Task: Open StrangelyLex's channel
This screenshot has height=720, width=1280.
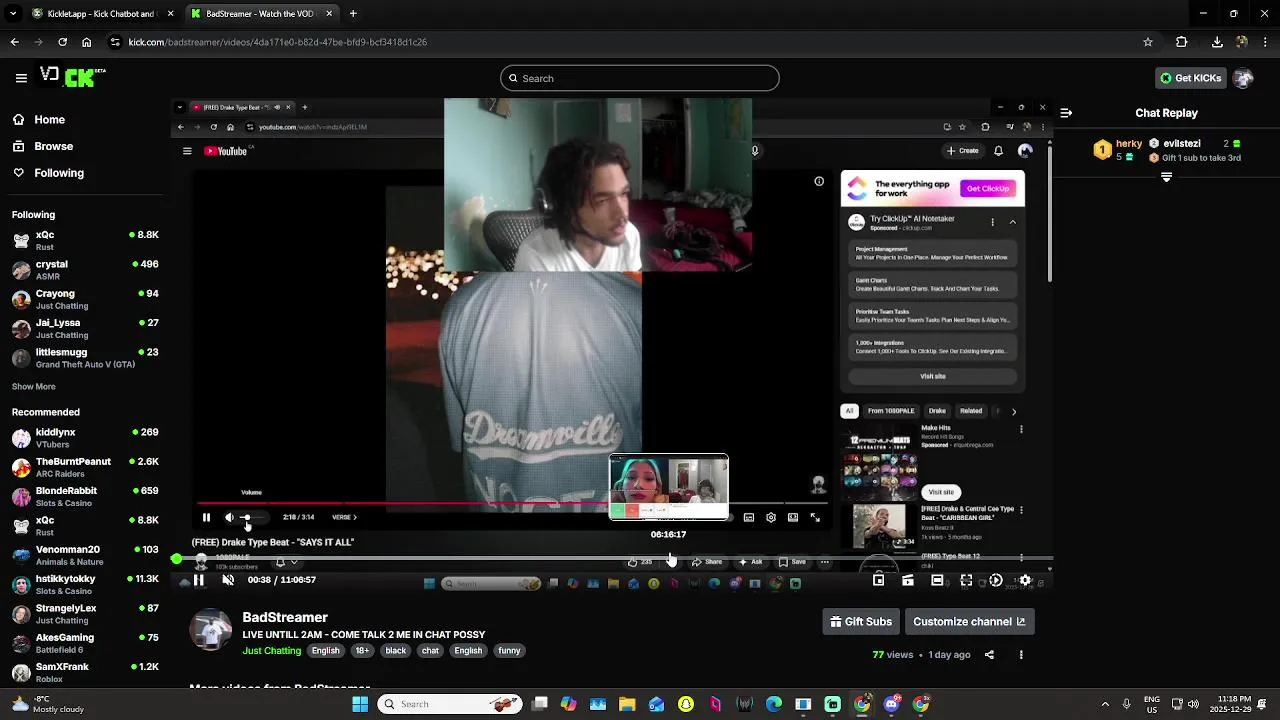Action: [x=85, y=613]
